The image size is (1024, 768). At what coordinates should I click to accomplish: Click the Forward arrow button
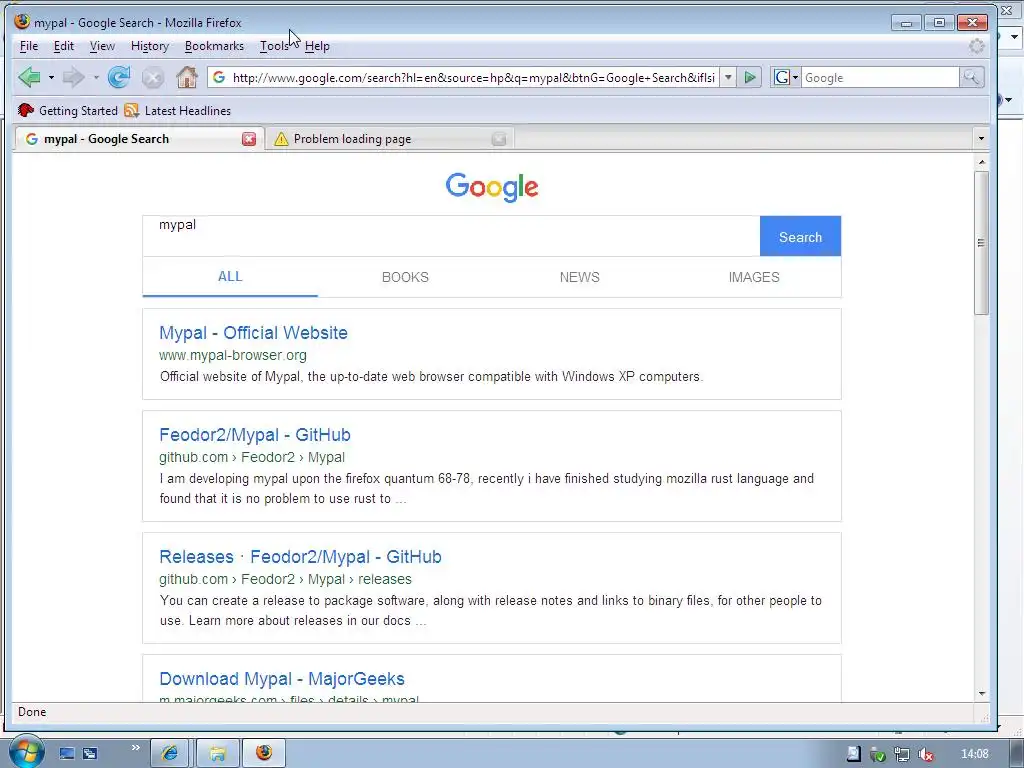(73, 78)
